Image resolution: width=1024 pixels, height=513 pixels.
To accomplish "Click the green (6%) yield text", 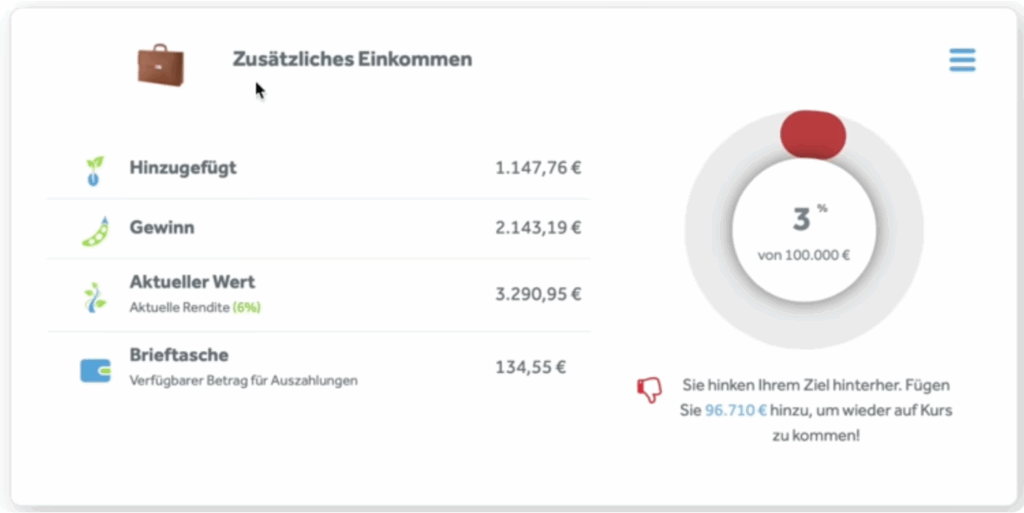I will coord(246,308).
